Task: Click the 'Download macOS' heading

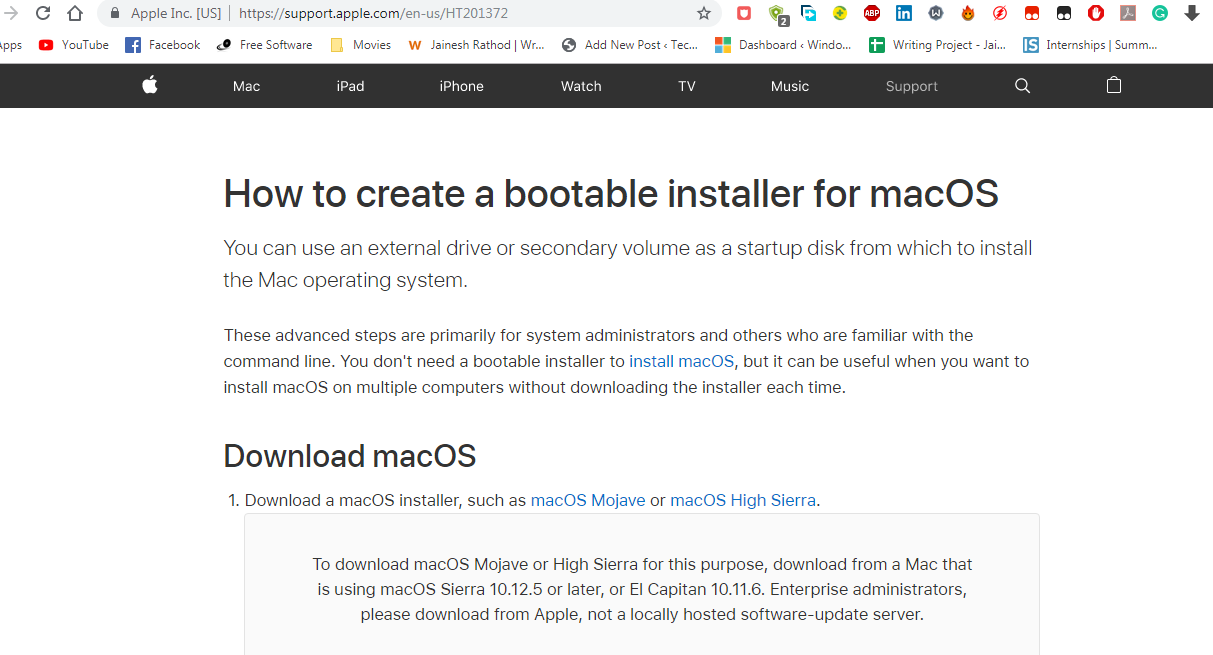Action: coord(350,456)
